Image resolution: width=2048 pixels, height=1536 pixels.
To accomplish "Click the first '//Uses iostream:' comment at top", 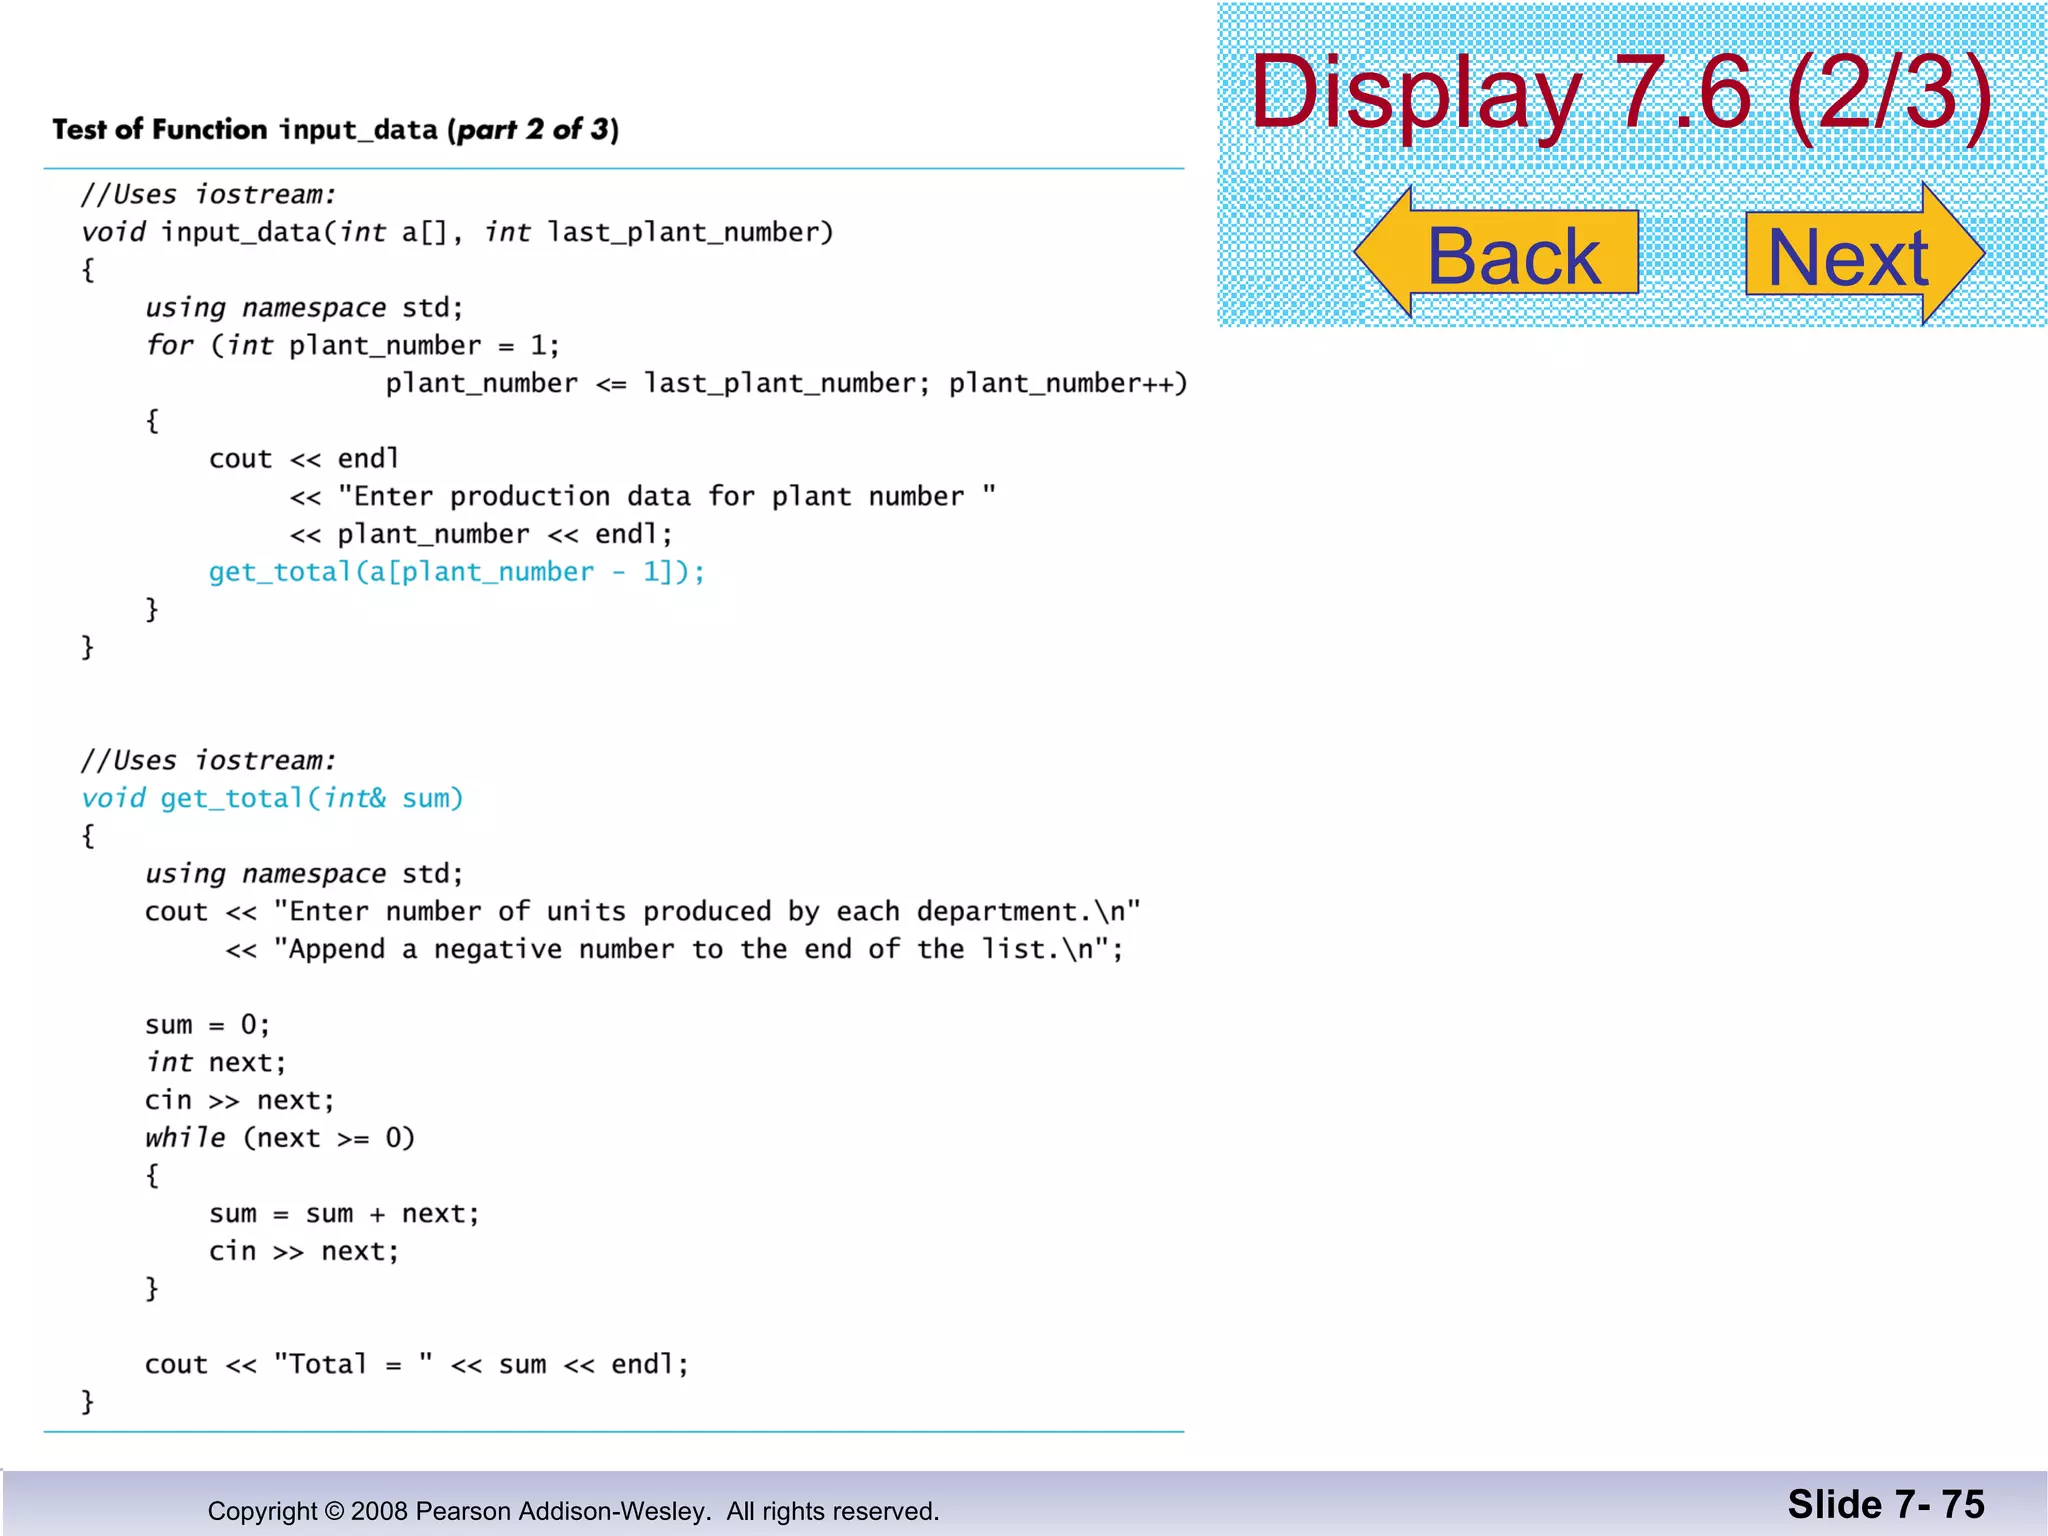I will [x=208, y=195].
